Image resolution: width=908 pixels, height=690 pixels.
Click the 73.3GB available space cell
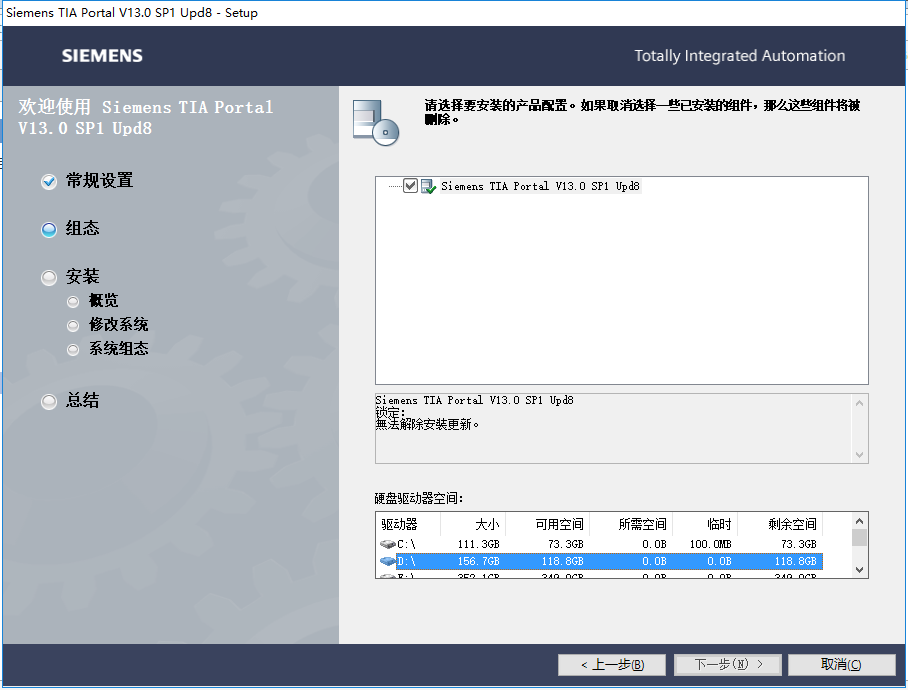point(566,544)
